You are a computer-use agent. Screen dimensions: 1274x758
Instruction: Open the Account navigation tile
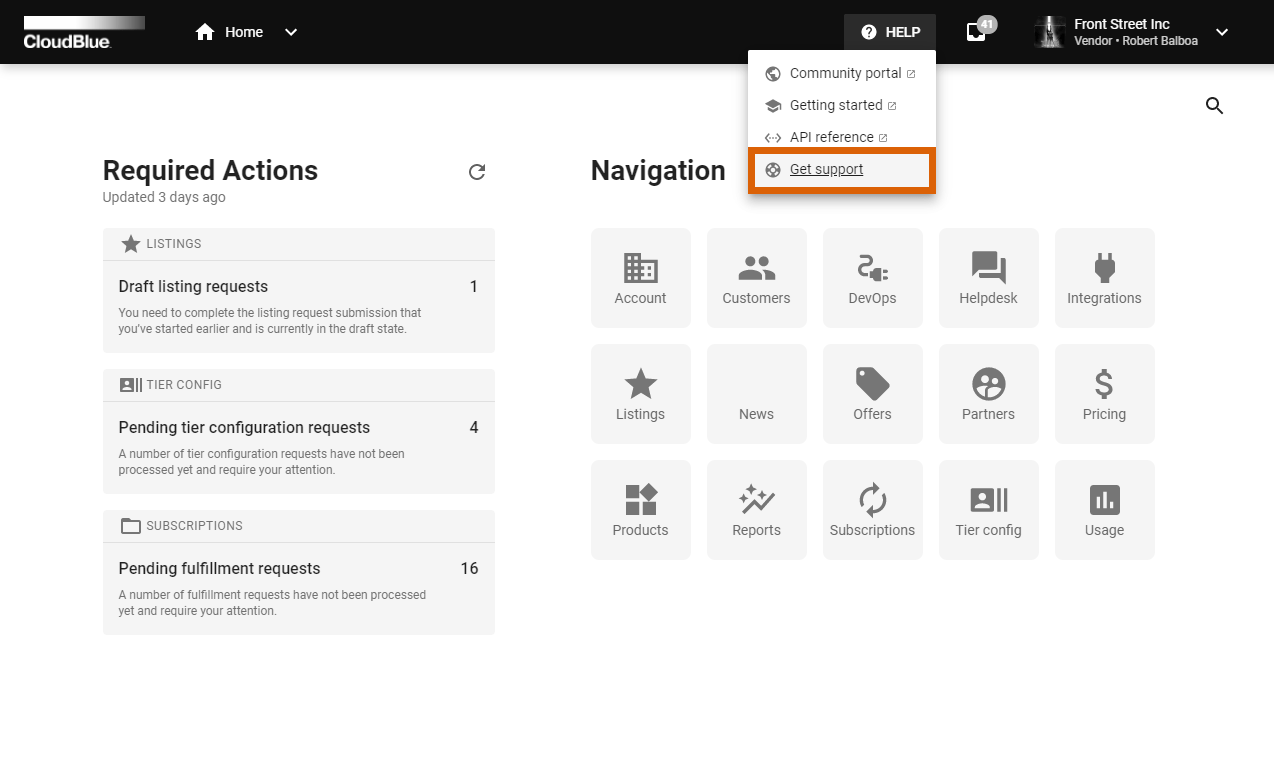[640, 278]
